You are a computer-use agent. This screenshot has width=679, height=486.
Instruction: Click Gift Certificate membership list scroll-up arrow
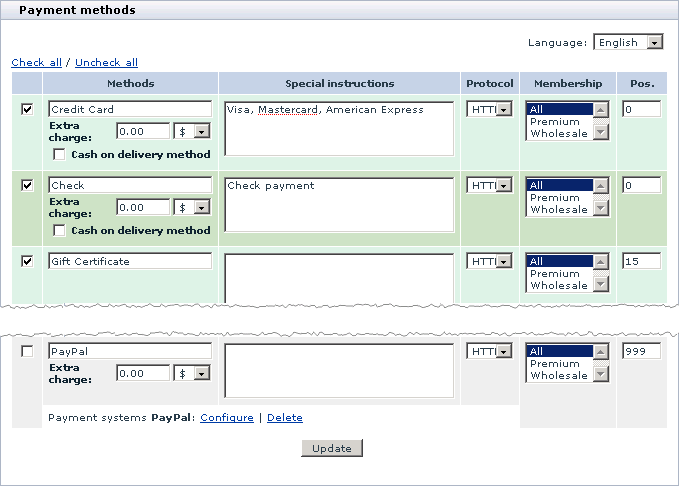tap(601, 262)
